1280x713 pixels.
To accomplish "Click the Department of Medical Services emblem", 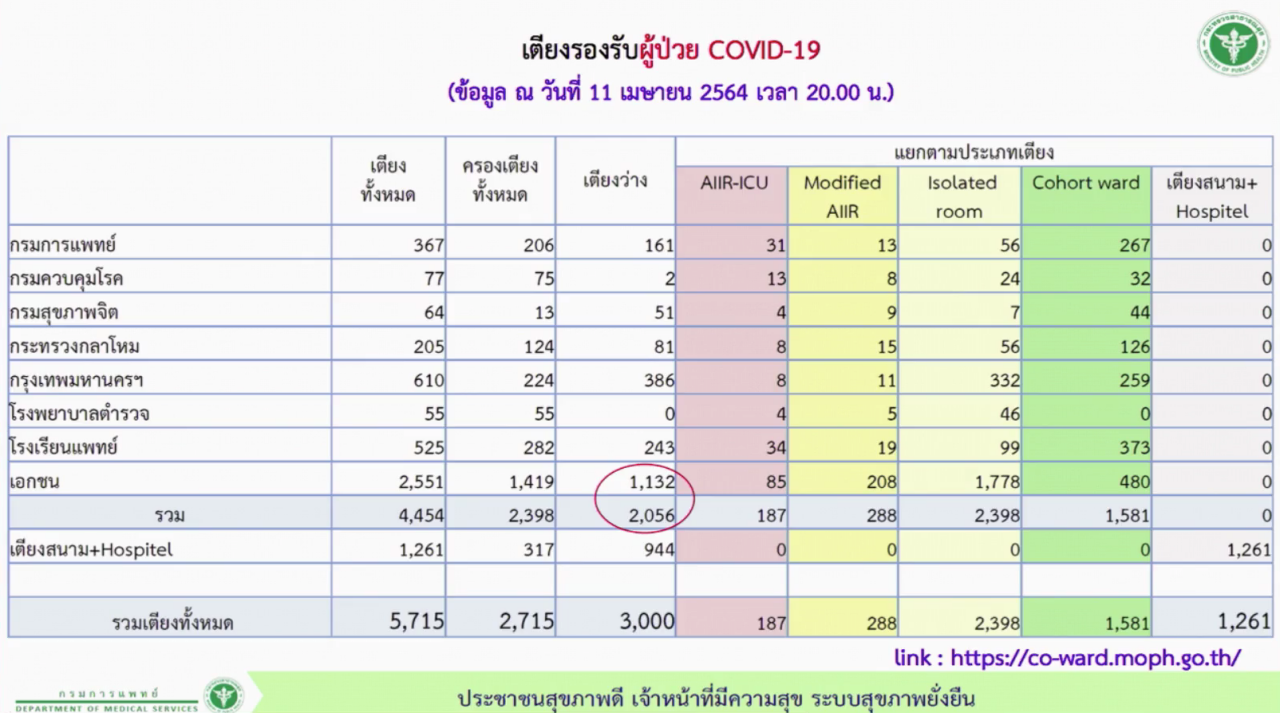I will click(223, 695).
